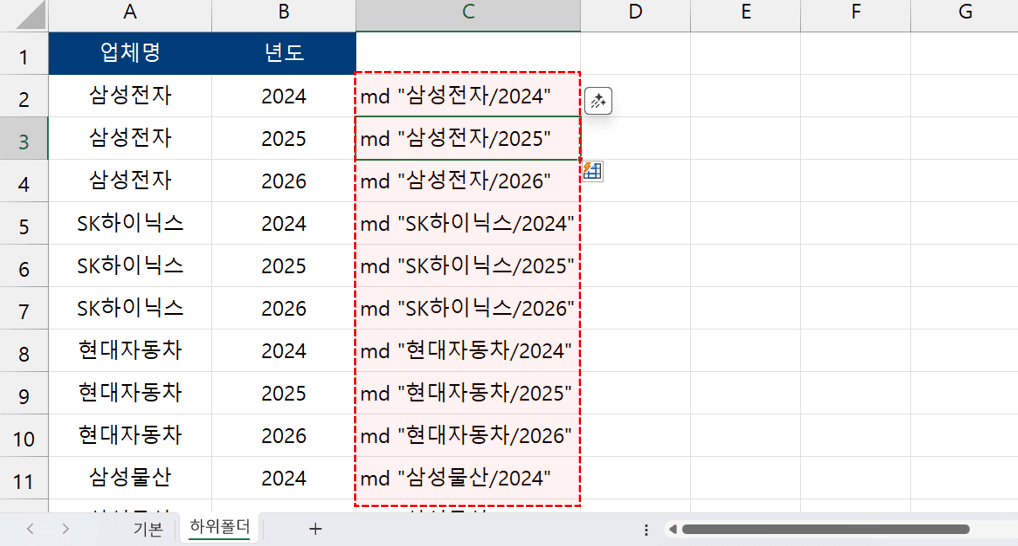Select cell md "현대자동차/2024"
Viewport: 1018px width, 546px height.
[x=468, y=351]
